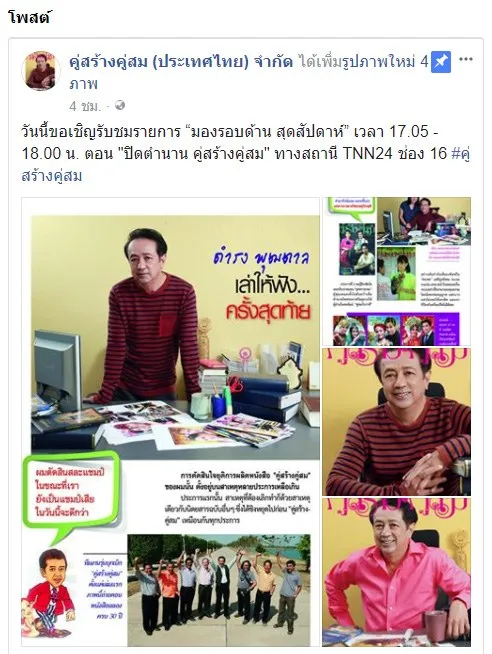Click the red ครั้งสุดท้าย headline text
492x654 pixels.
tap(268, 312)
